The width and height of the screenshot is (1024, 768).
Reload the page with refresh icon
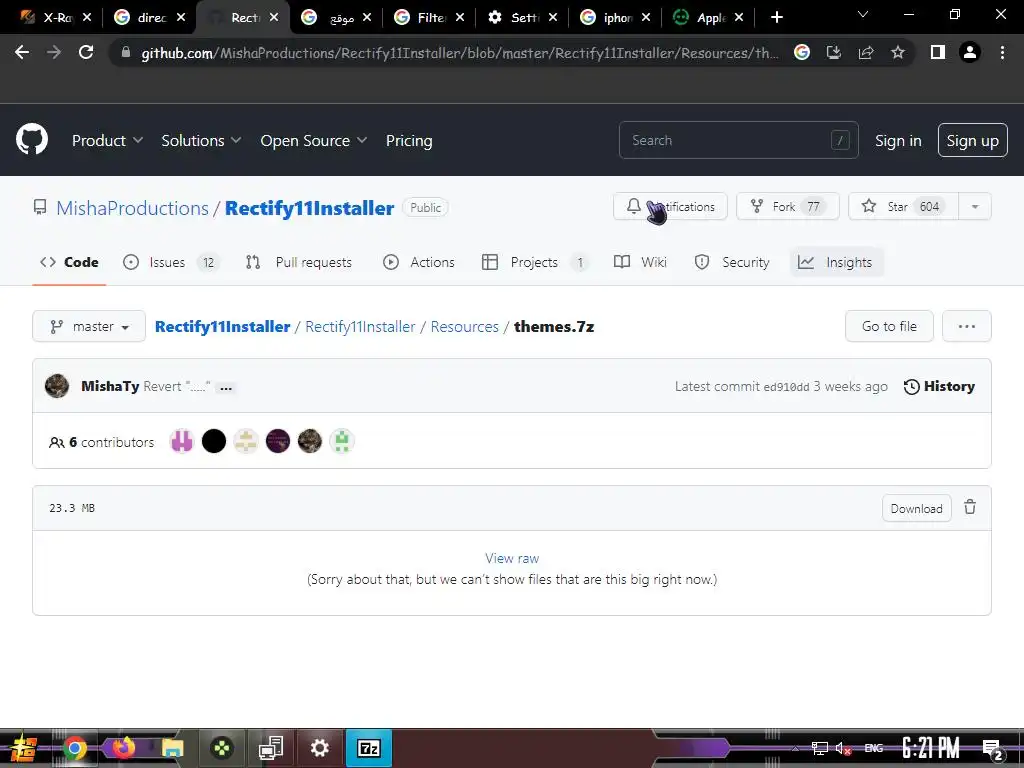(86, 52)
